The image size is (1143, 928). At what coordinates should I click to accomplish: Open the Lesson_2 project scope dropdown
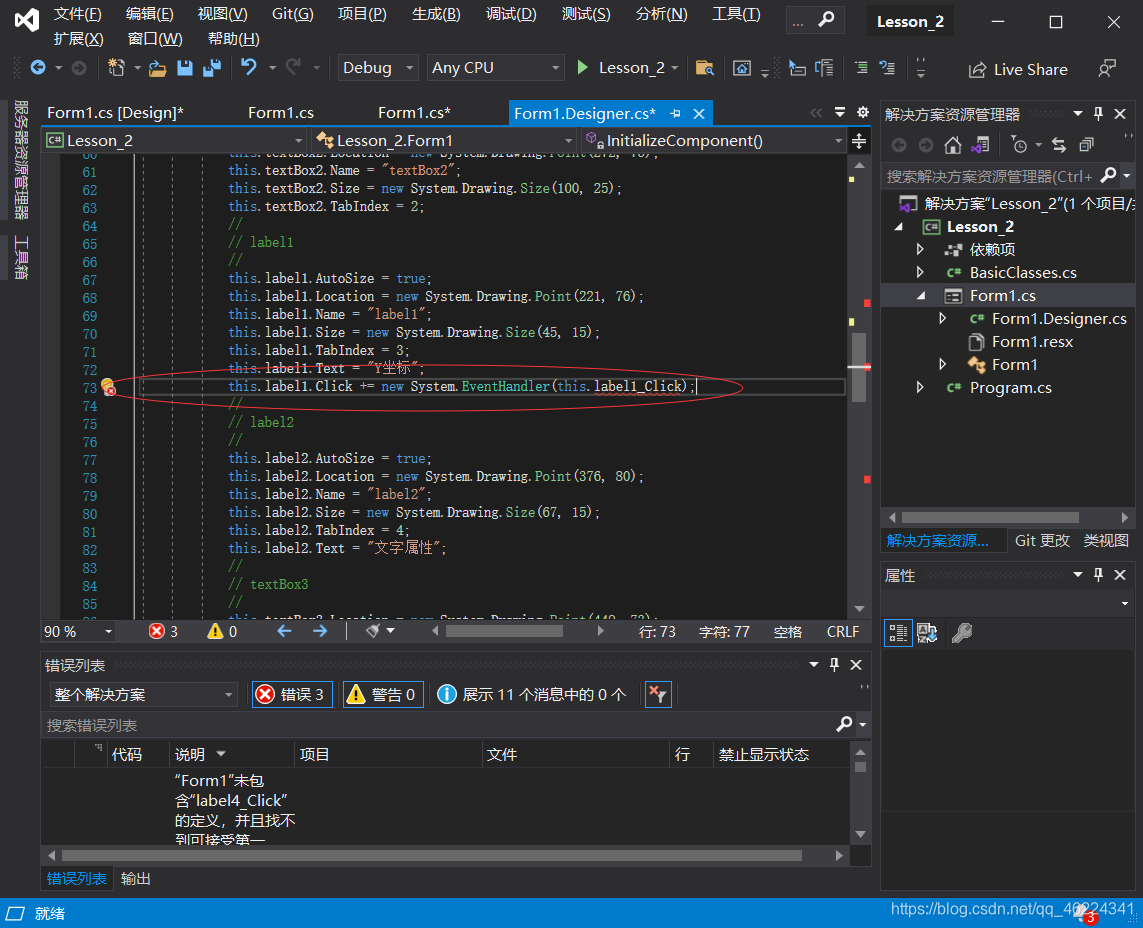point(175,141)
